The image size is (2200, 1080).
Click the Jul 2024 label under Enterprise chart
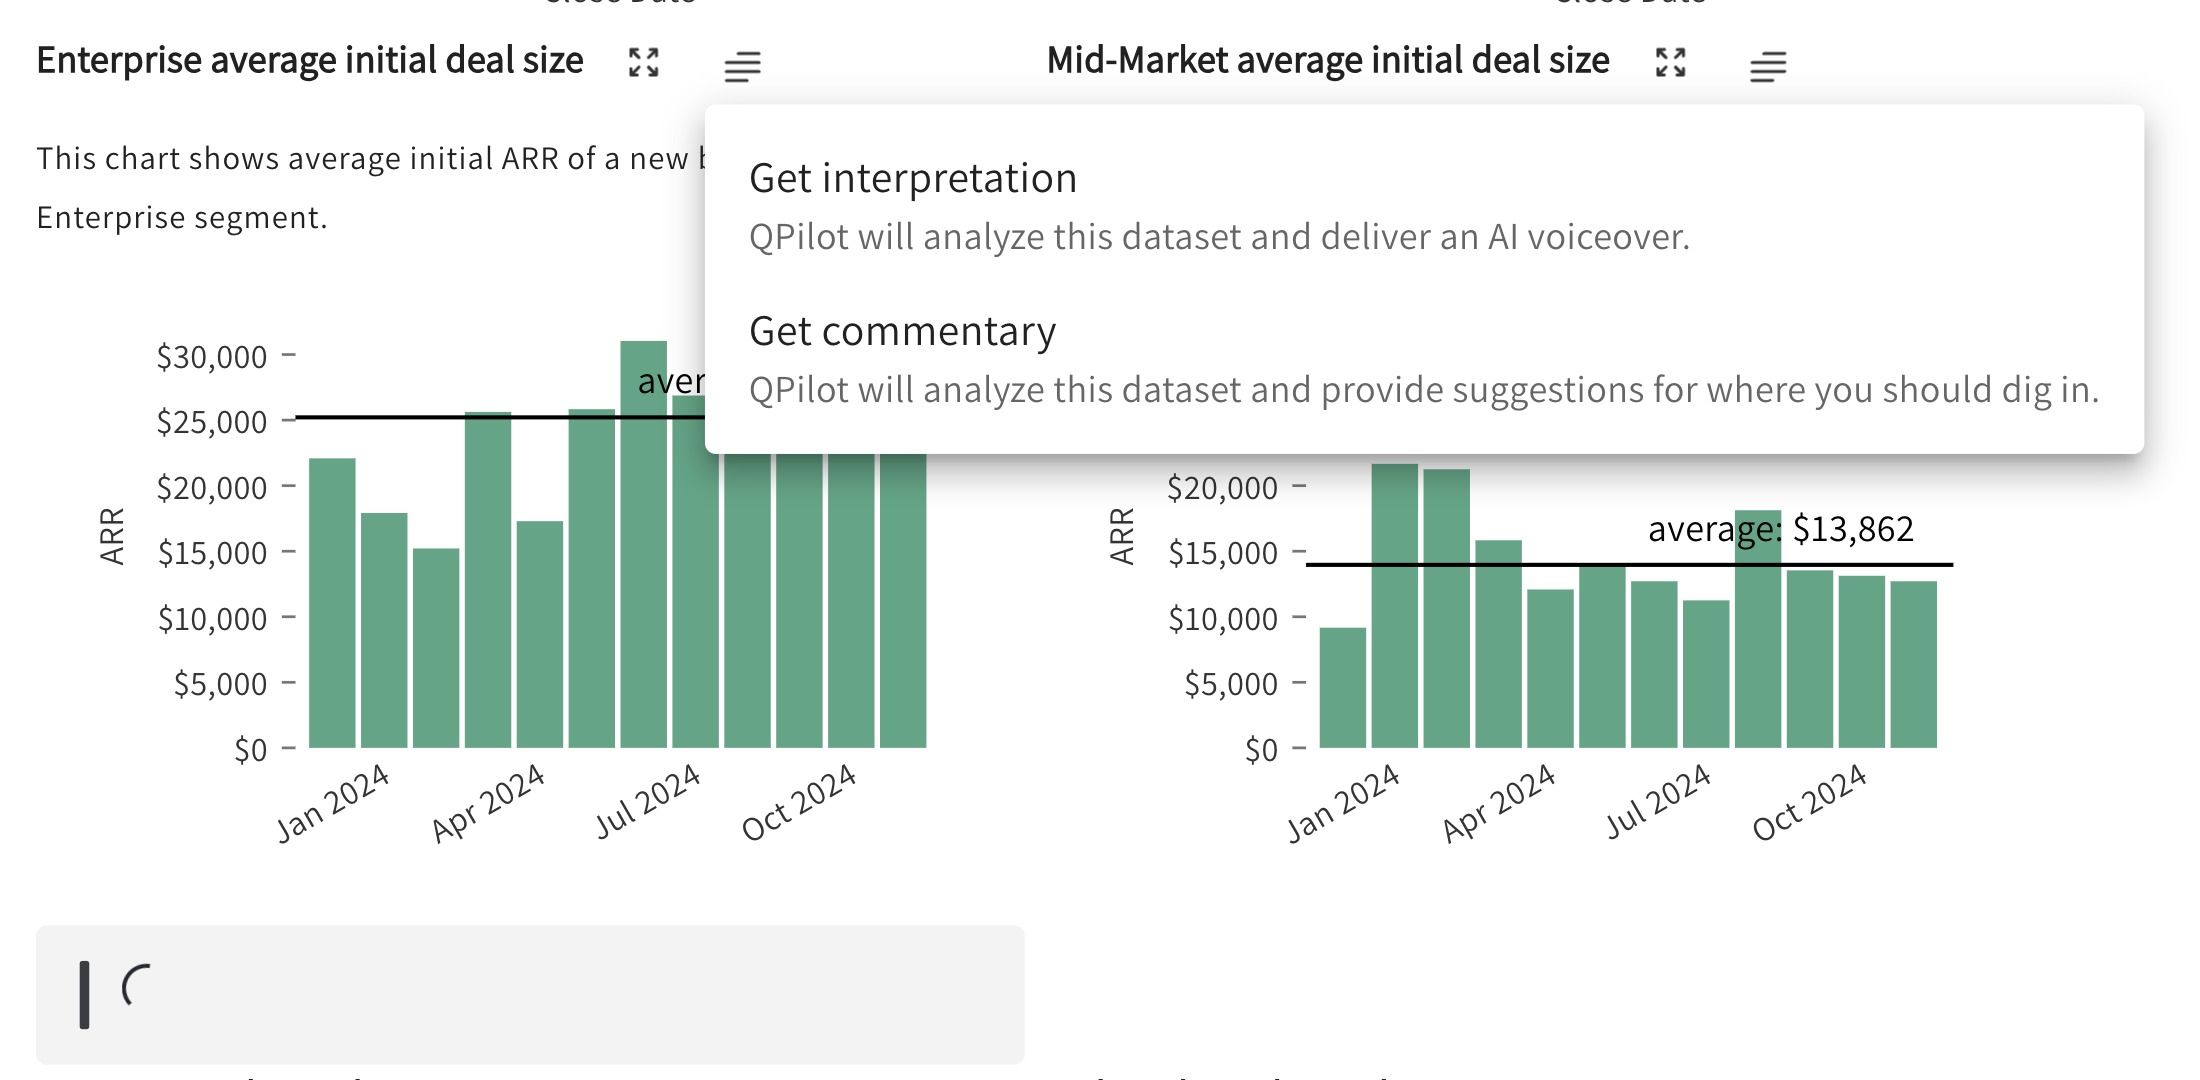pos(648,803)
